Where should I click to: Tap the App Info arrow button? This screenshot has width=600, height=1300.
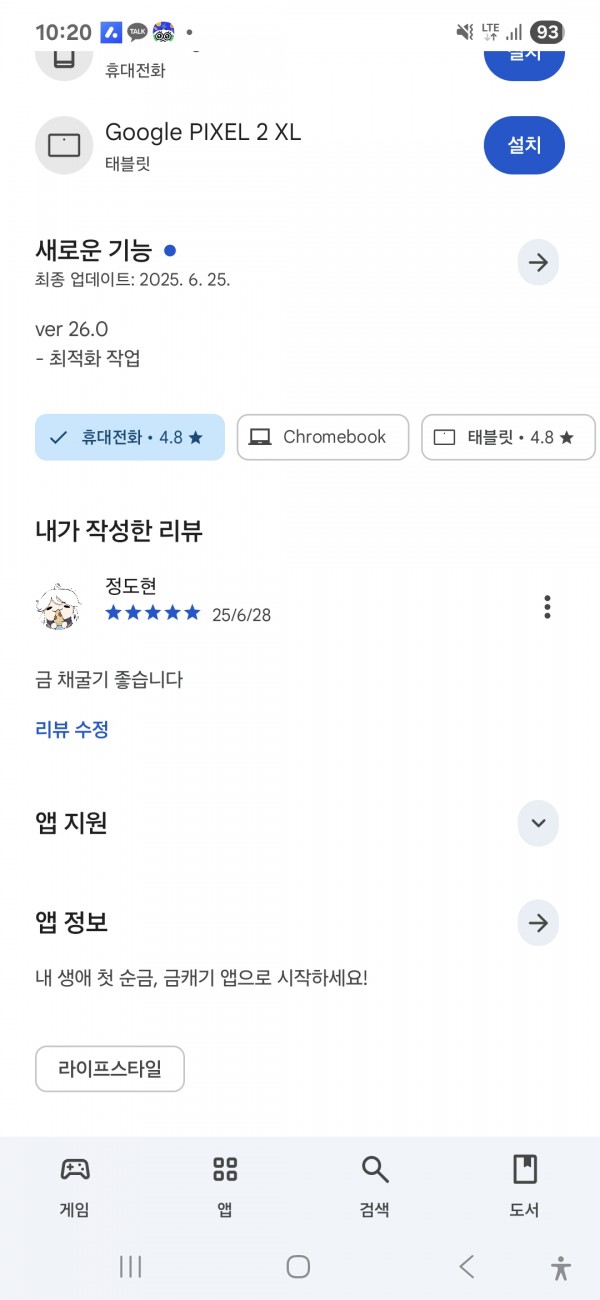(538, 923)
